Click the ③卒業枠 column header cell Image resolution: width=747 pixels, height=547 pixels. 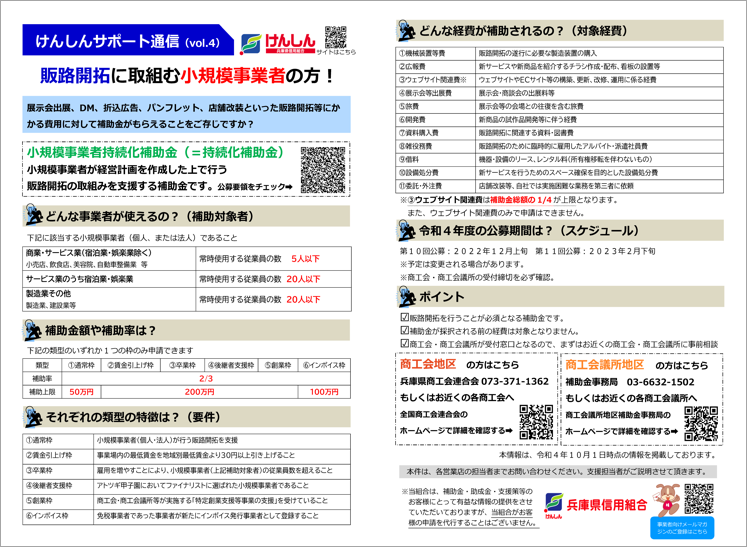pos(182,365)
